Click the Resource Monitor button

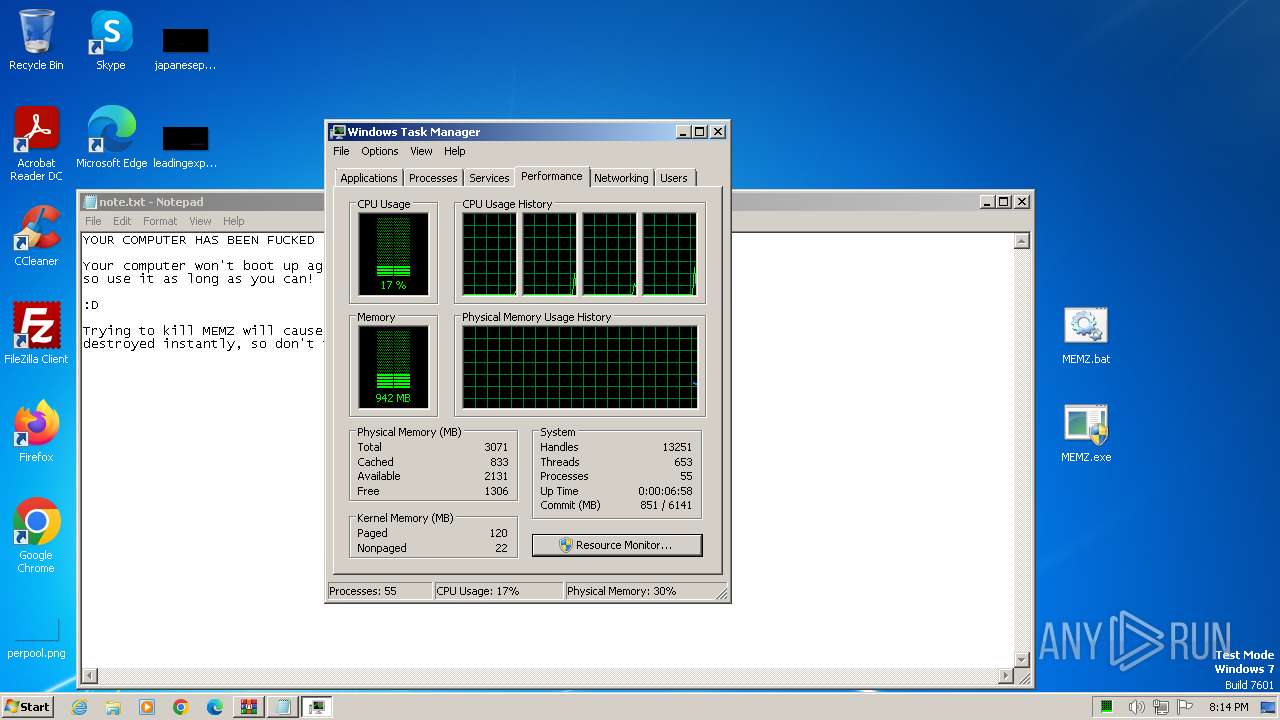pos(617,545)
